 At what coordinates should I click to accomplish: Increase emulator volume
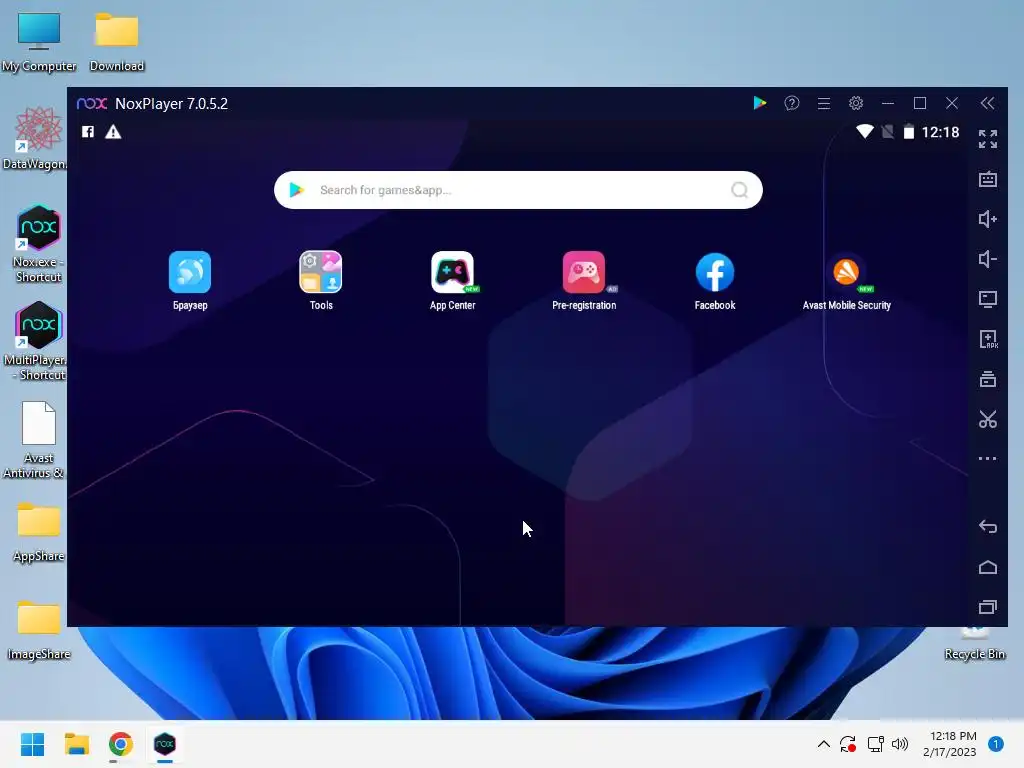coord(987,219)
